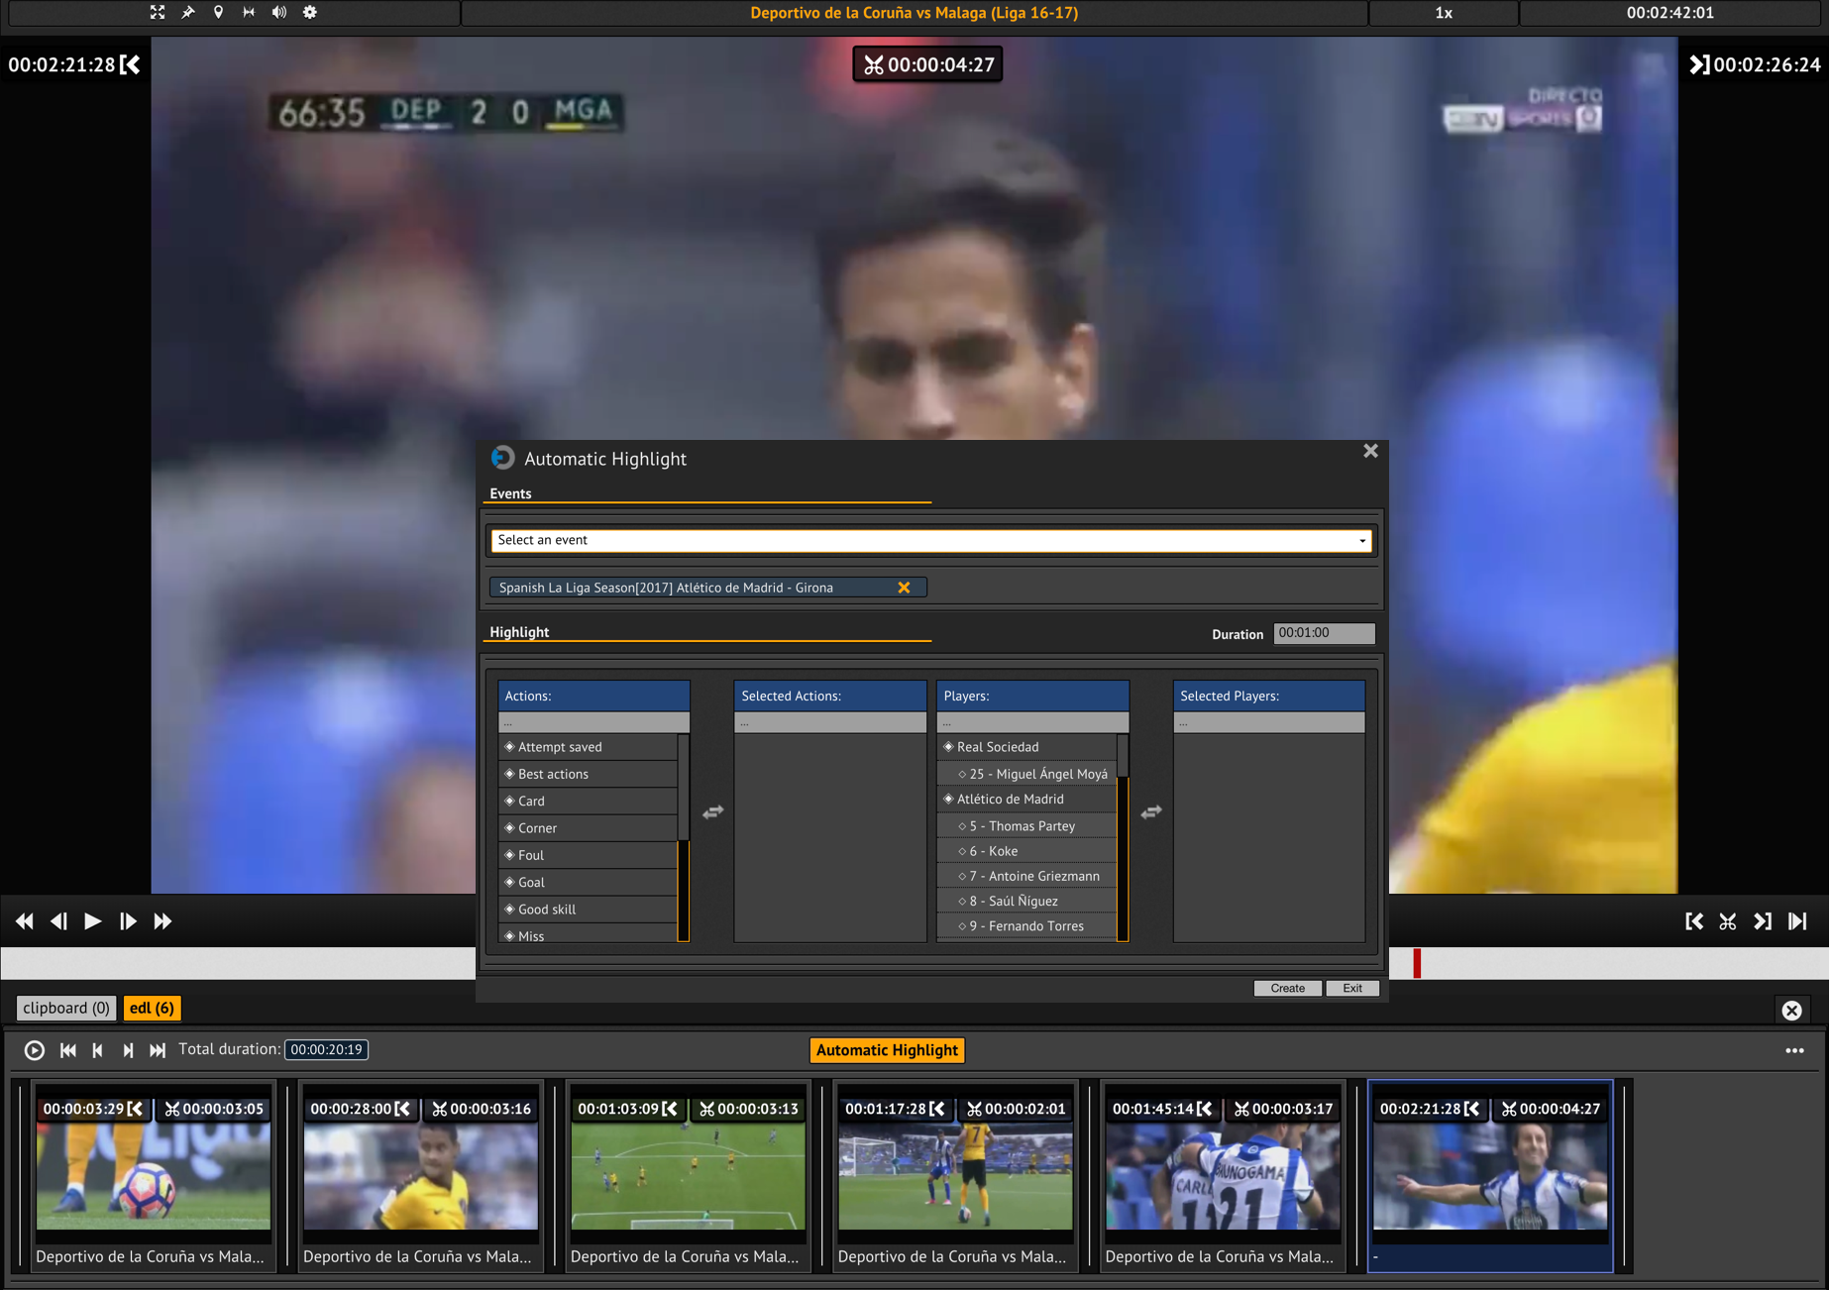1832x1290 pixels.
Task: Click the fullscreen icon in top toolbar
Action: (x=157, y=12)
